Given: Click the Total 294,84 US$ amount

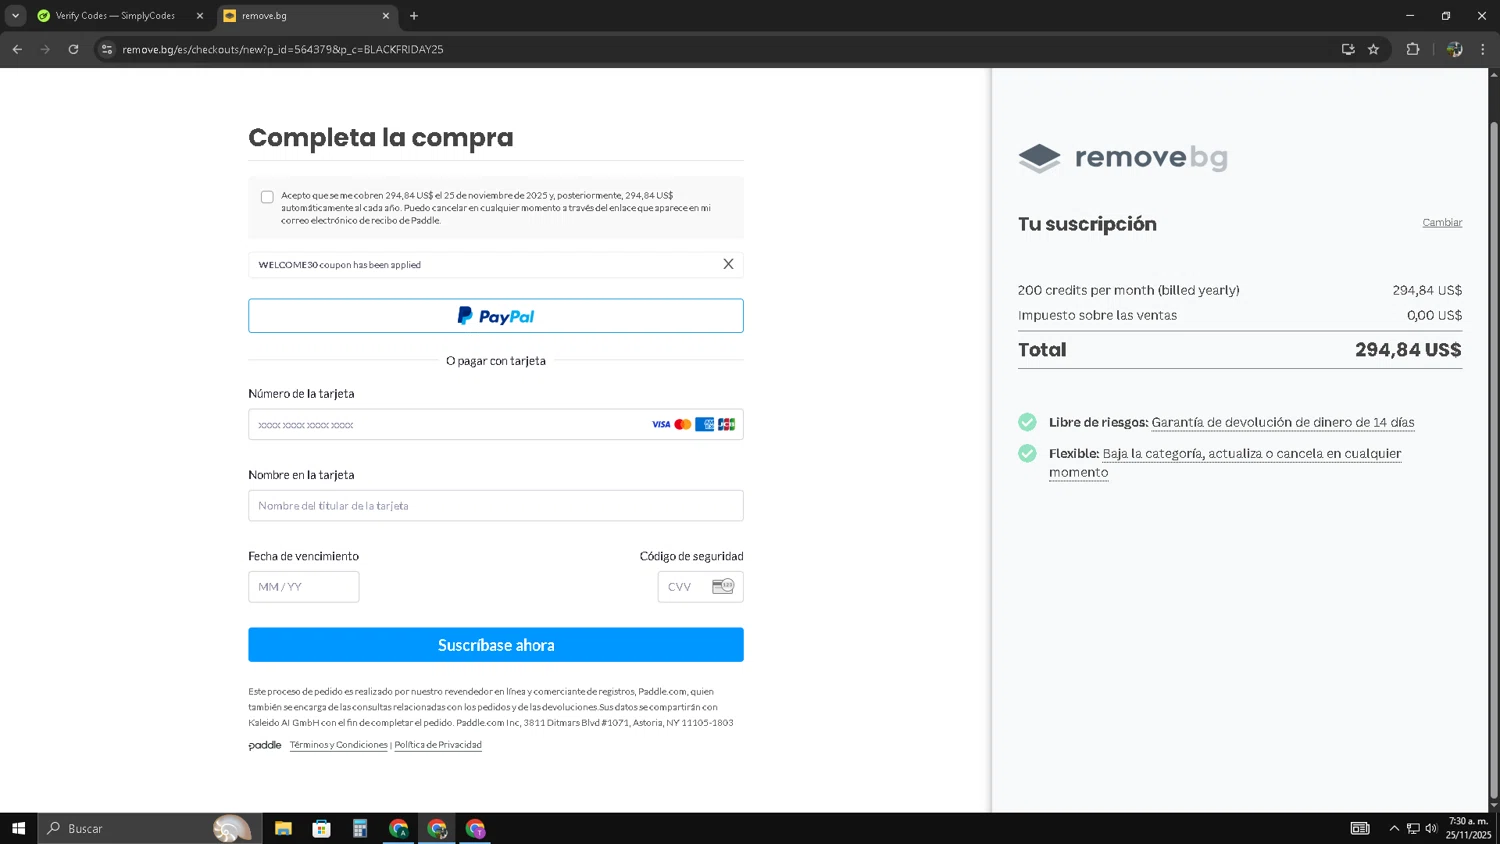Looking at the screenshot, I should tap(1408, 350).
